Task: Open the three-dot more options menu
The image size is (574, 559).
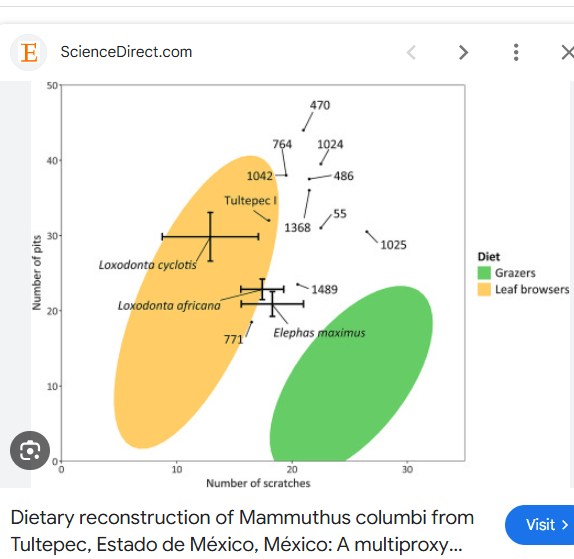Action: [516, 52]
